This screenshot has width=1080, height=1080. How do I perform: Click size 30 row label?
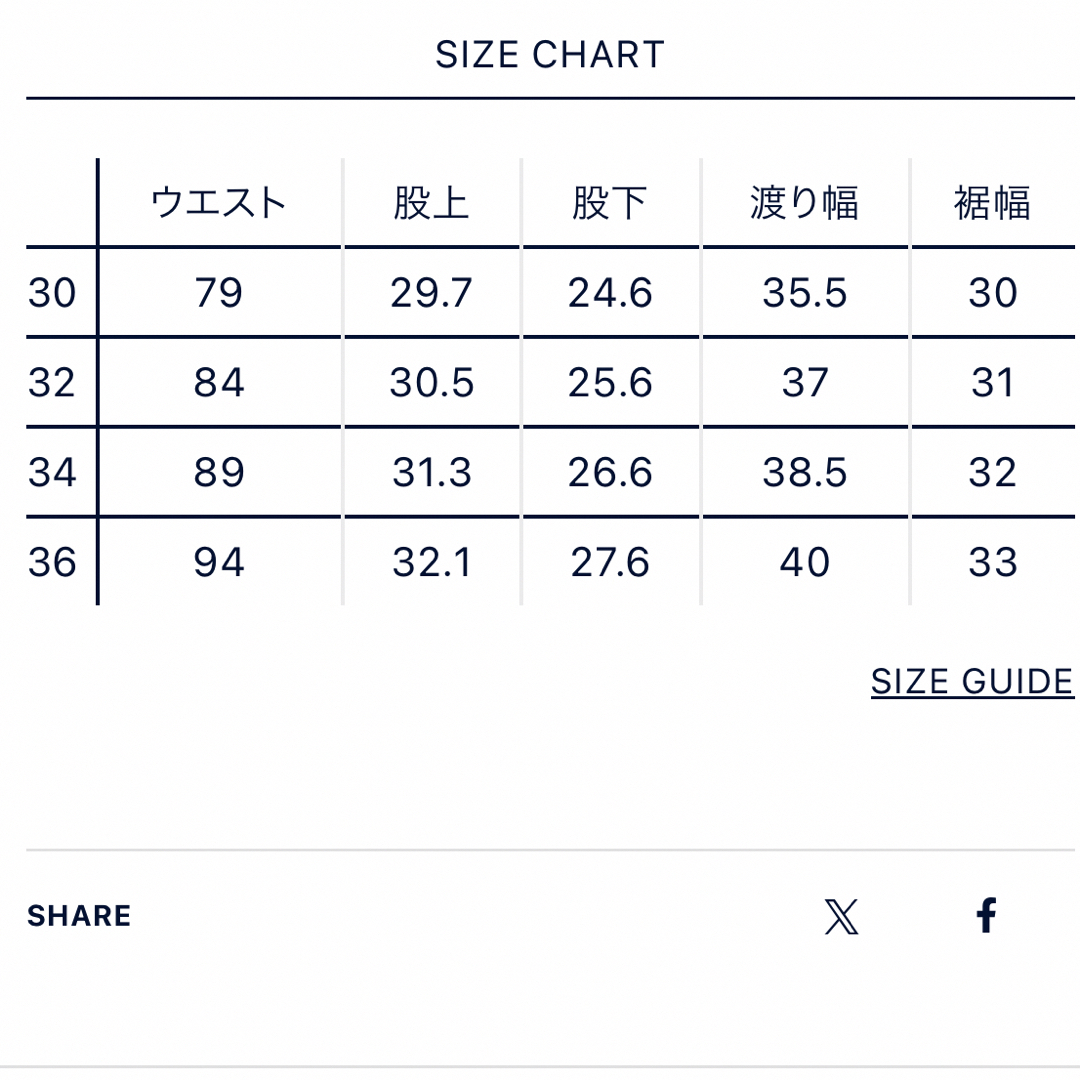pos(52,293)
